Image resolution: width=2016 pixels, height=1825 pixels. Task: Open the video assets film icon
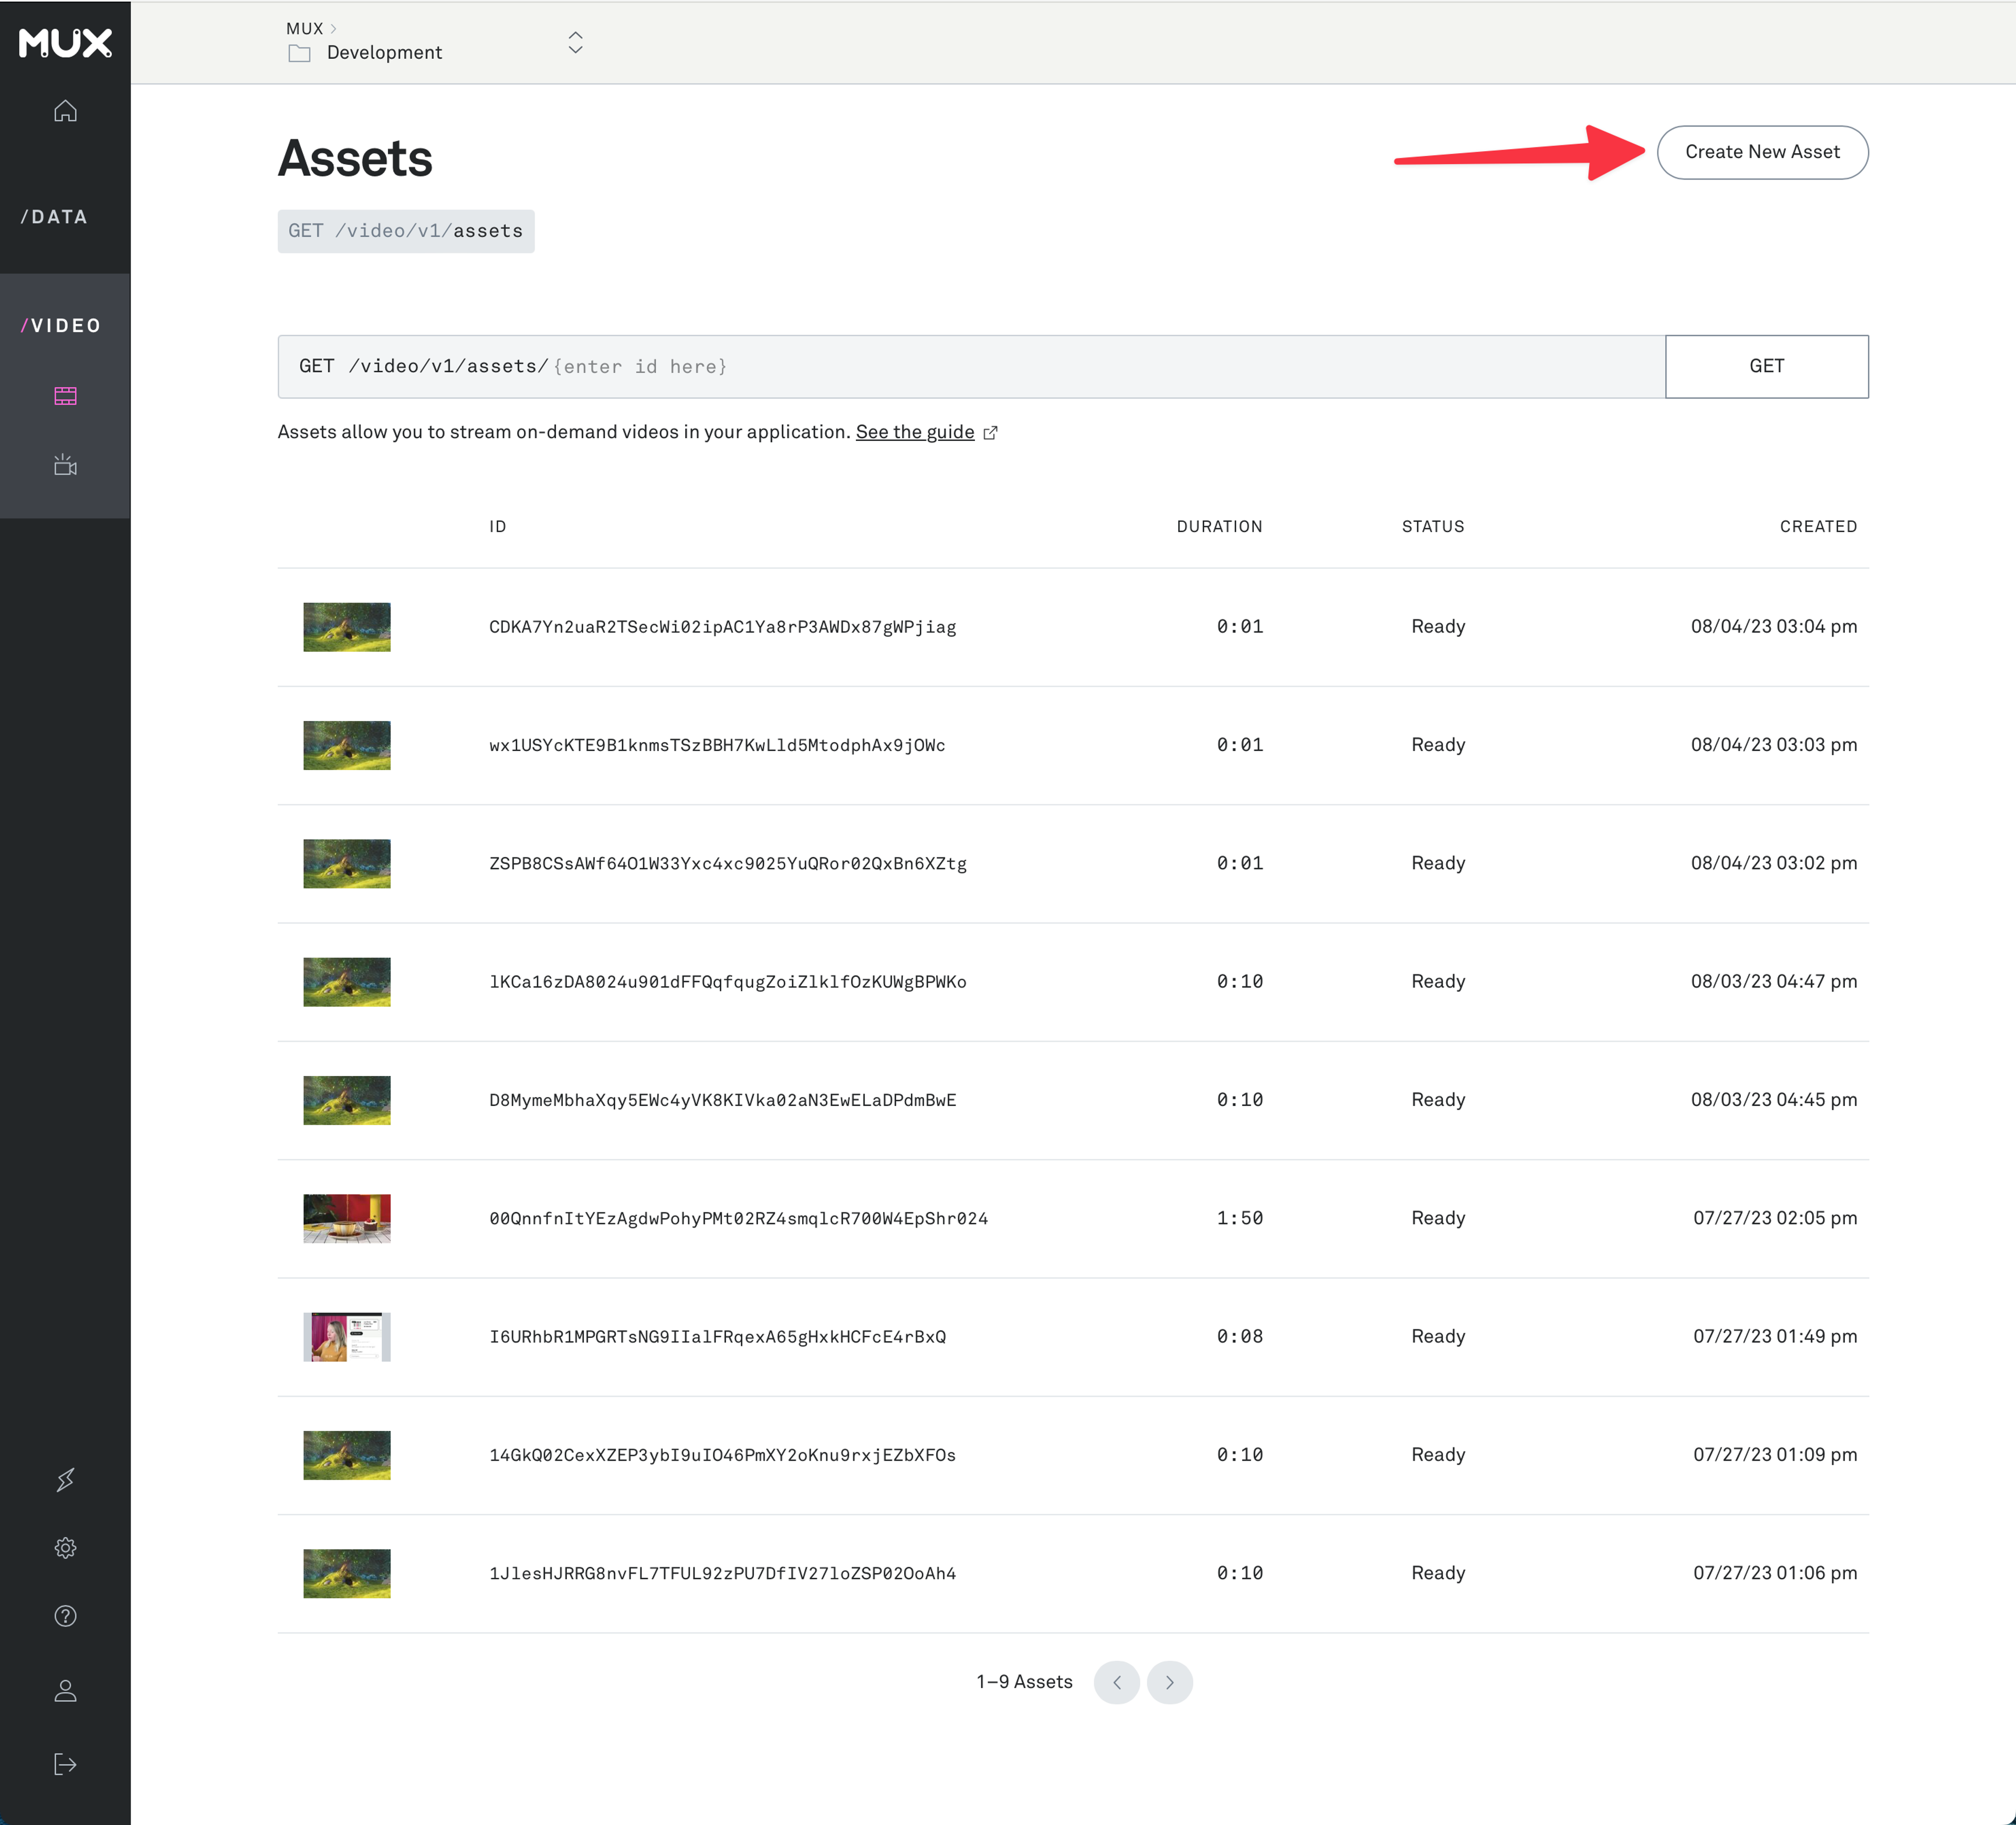[65, 396]
